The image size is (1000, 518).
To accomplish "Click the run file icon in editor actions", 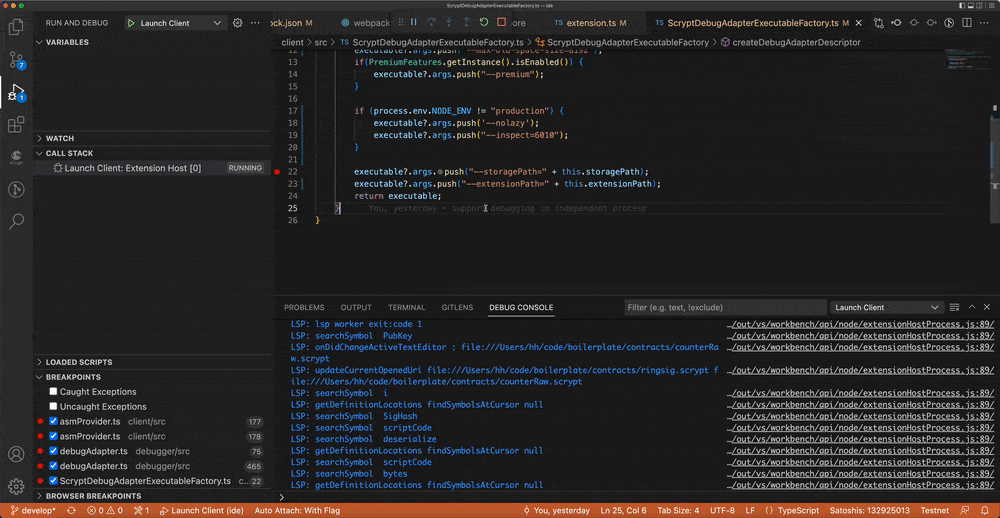I will click(x=948, y=23).
